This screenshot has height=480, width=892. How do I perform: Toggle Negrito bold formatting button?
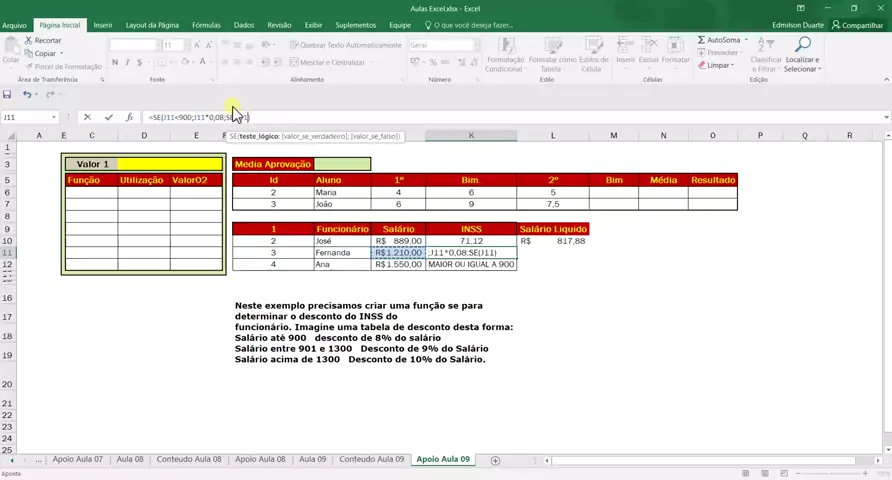click(115, 62)
